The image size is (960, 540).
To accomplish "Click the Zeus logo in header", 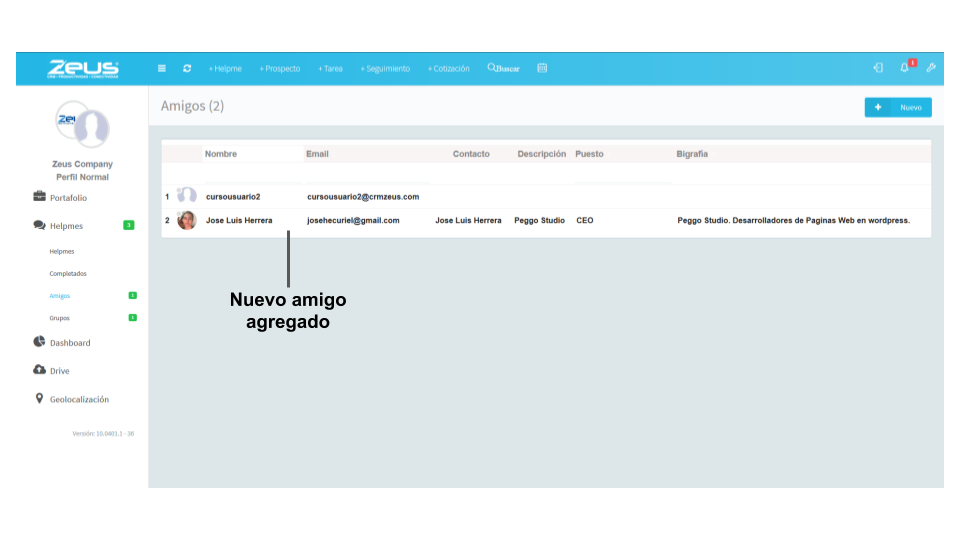I will pyautogui.click(x=83, y=69).
